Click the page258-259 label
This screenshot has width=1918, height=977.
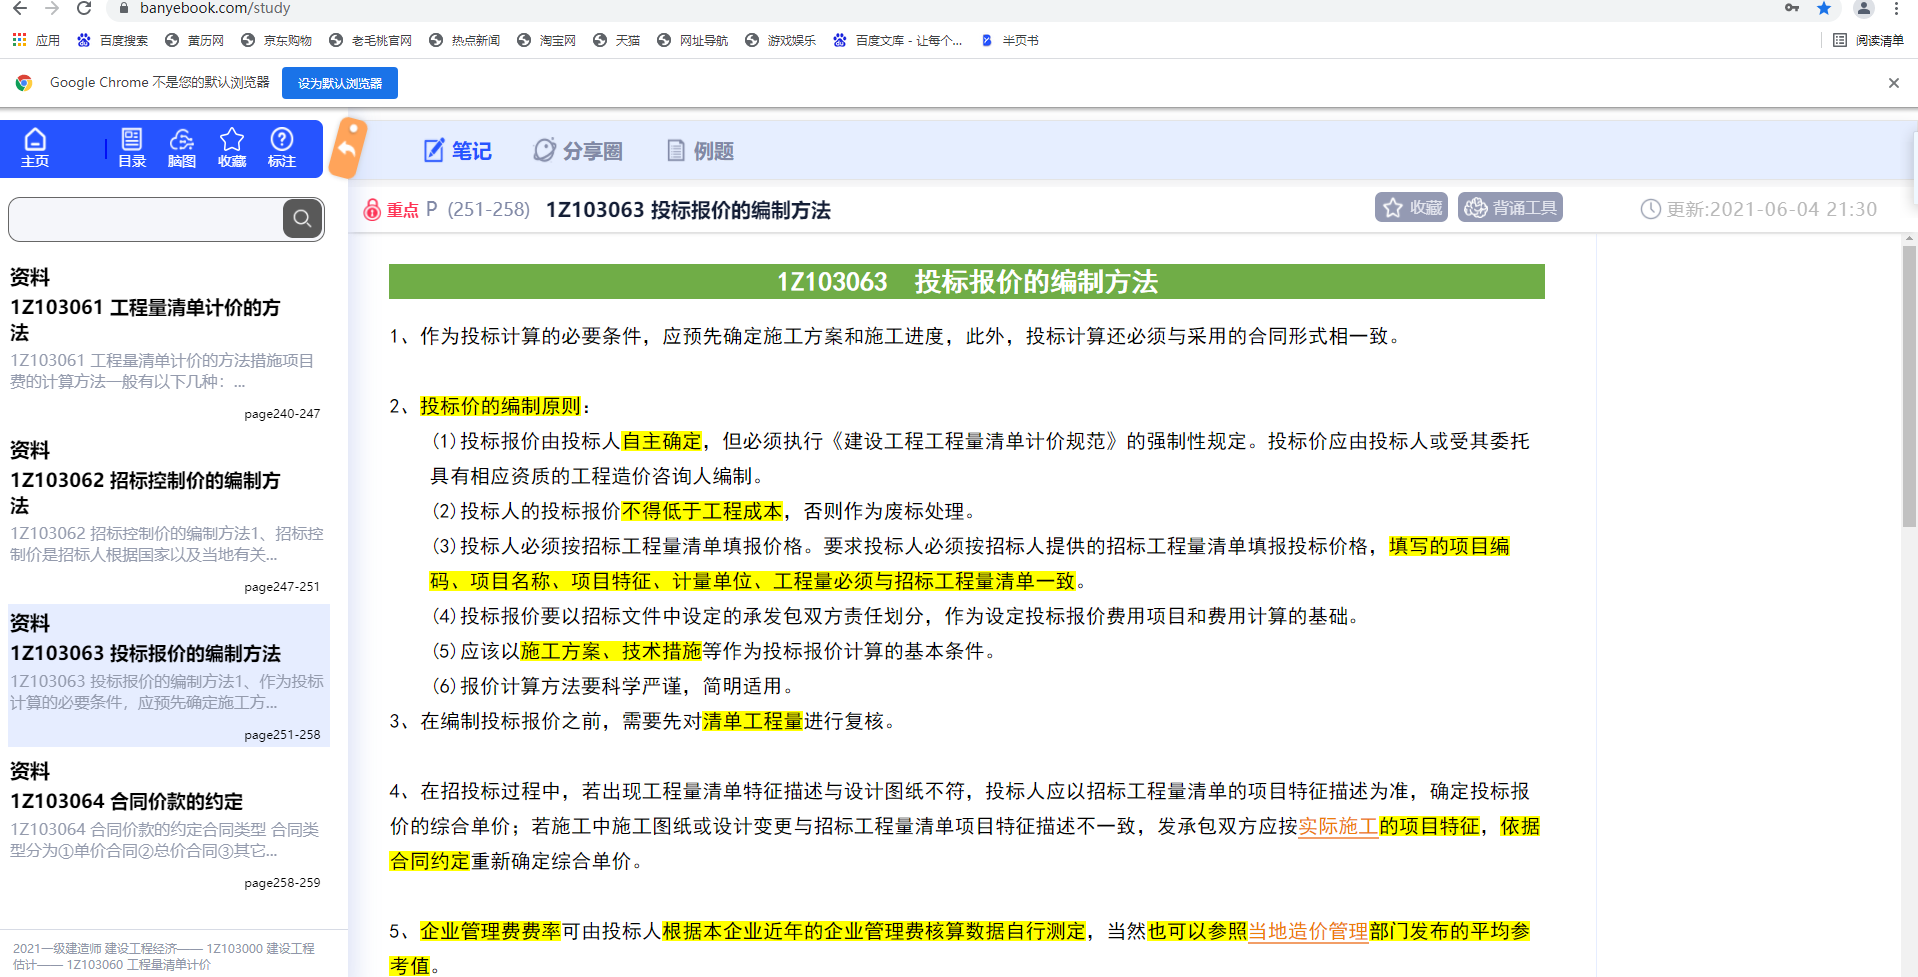(282, 883)
